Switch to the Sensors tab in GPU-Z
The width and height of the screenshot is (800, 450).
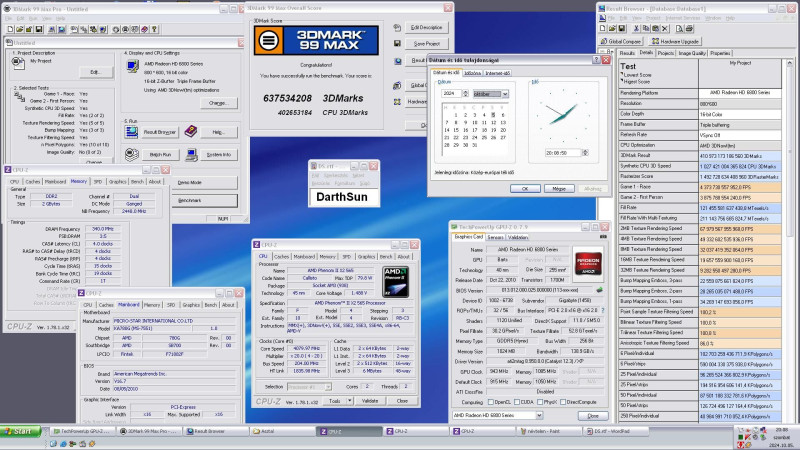coord(495,237)
